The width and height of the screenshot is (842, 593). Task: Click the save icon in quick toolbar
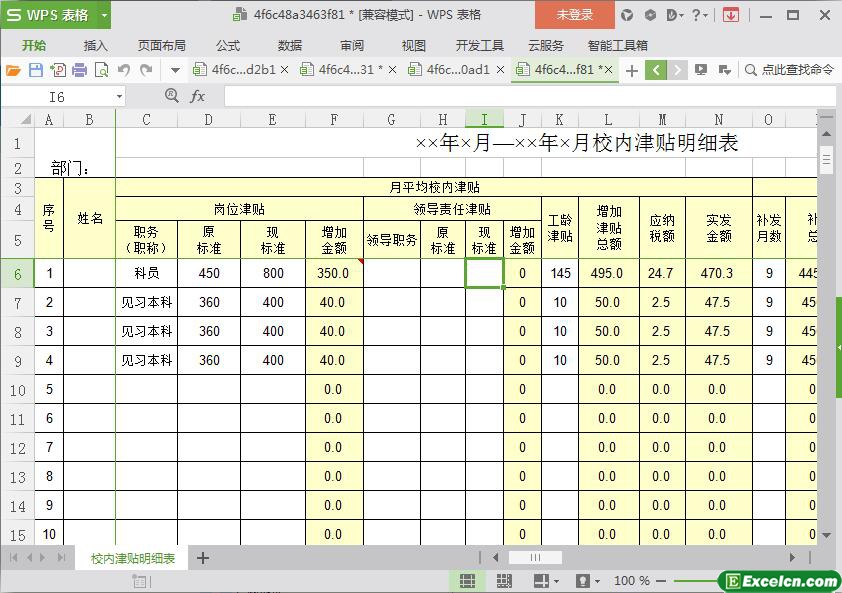[x=35, y=70]
